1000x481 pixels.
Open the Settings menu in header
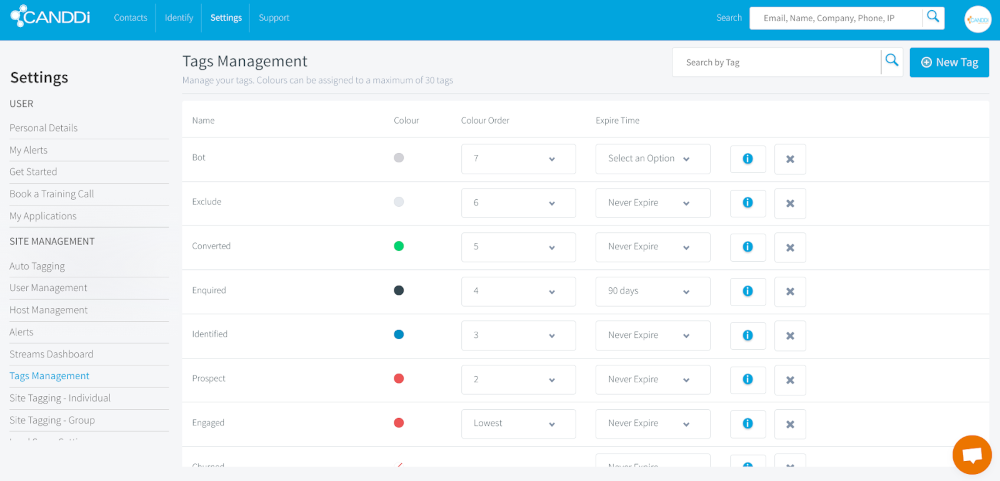coord(226,18)
